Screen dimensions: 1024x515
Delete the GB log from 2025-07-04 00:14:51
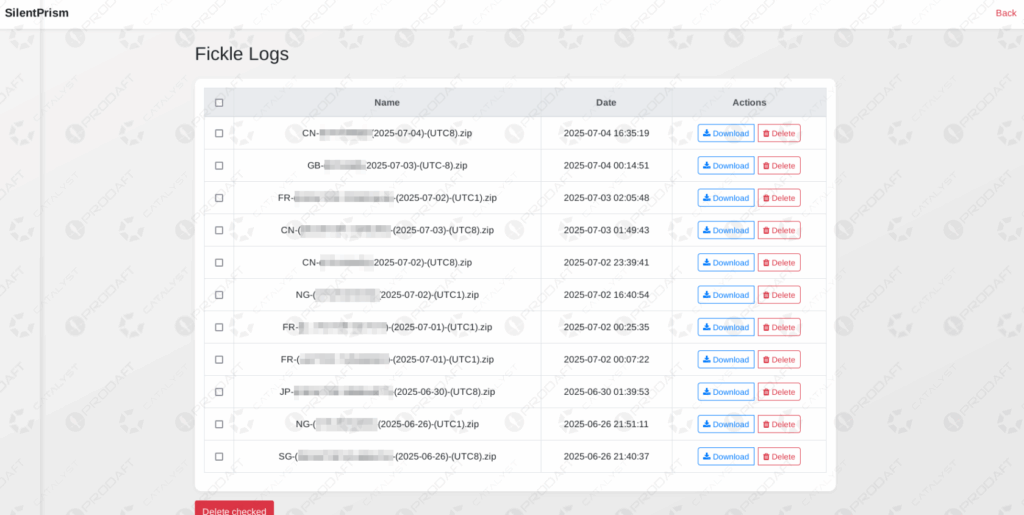click(778, 166)
